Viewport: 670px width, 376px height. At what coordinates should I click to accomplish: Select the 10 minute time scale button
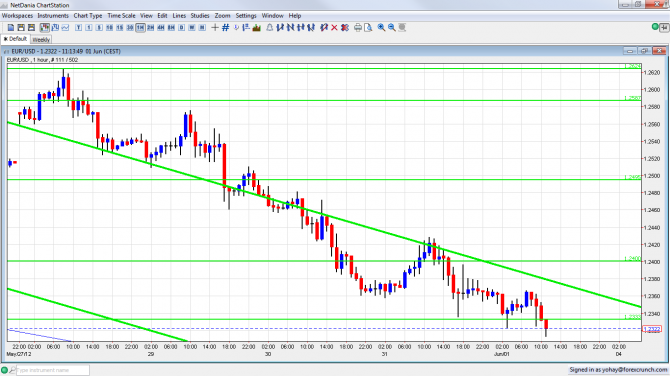(x=109, y=28)
